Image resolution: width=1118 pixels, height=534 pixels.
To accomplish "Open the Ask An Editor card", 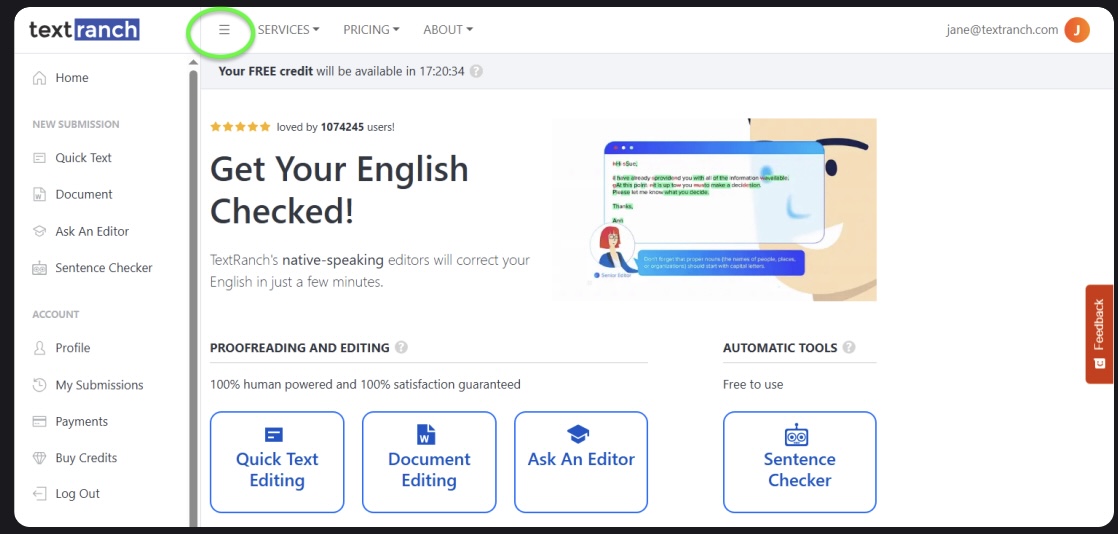I will coord(581,462).
